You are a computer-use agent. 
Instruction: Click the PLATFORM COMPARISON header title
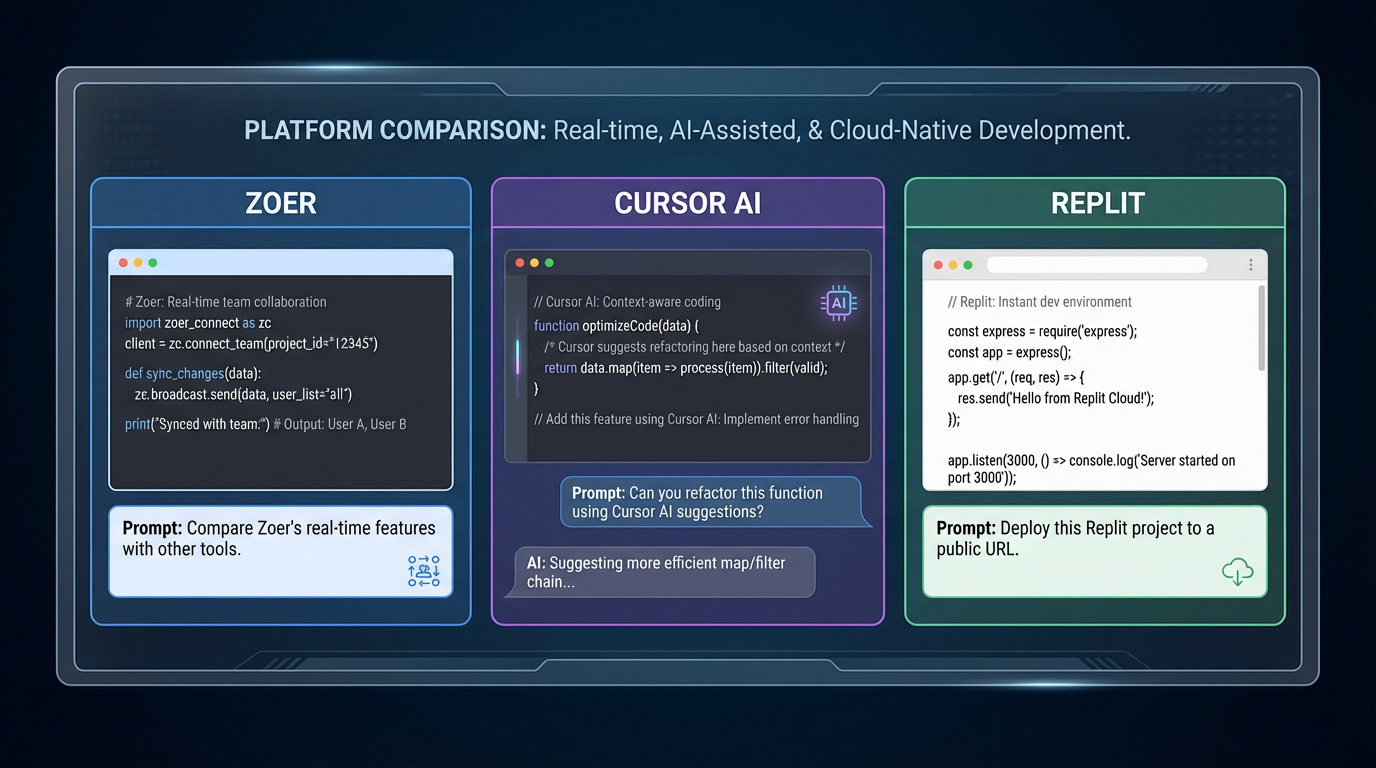pos(686,129)
